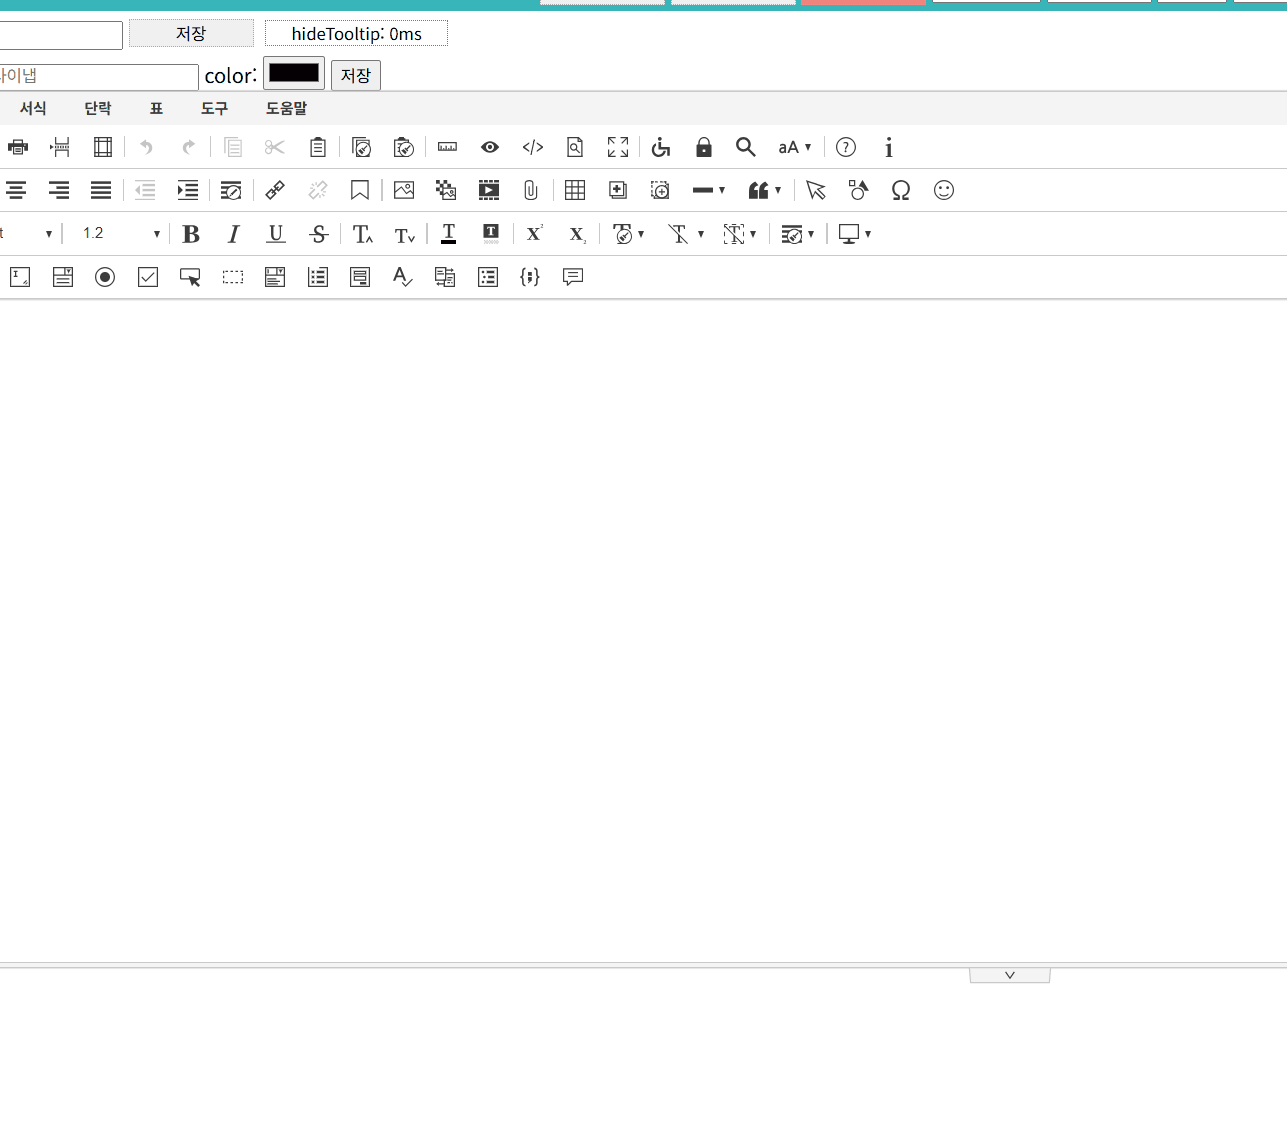The image size is (1287, 1144).
Task: Open the 단락 menu
Action: [98, 108]
